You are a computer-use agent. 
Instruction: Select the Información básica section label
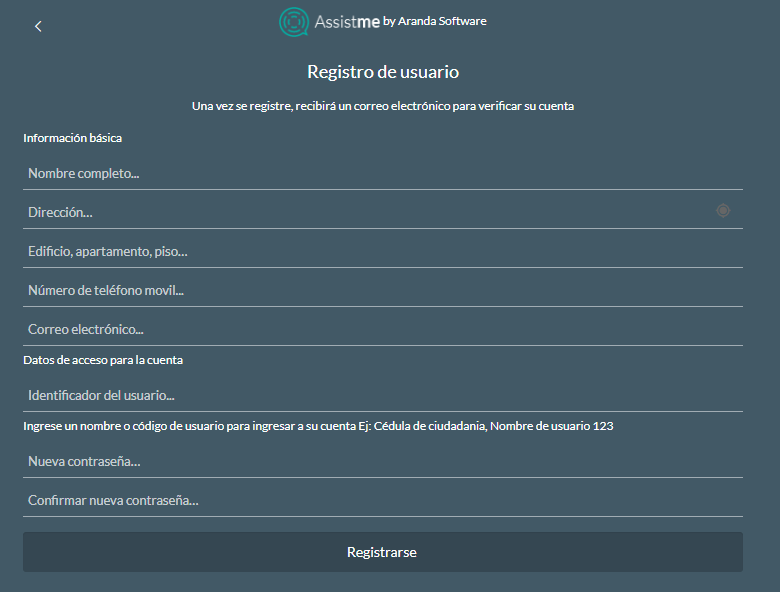[73, 138]
